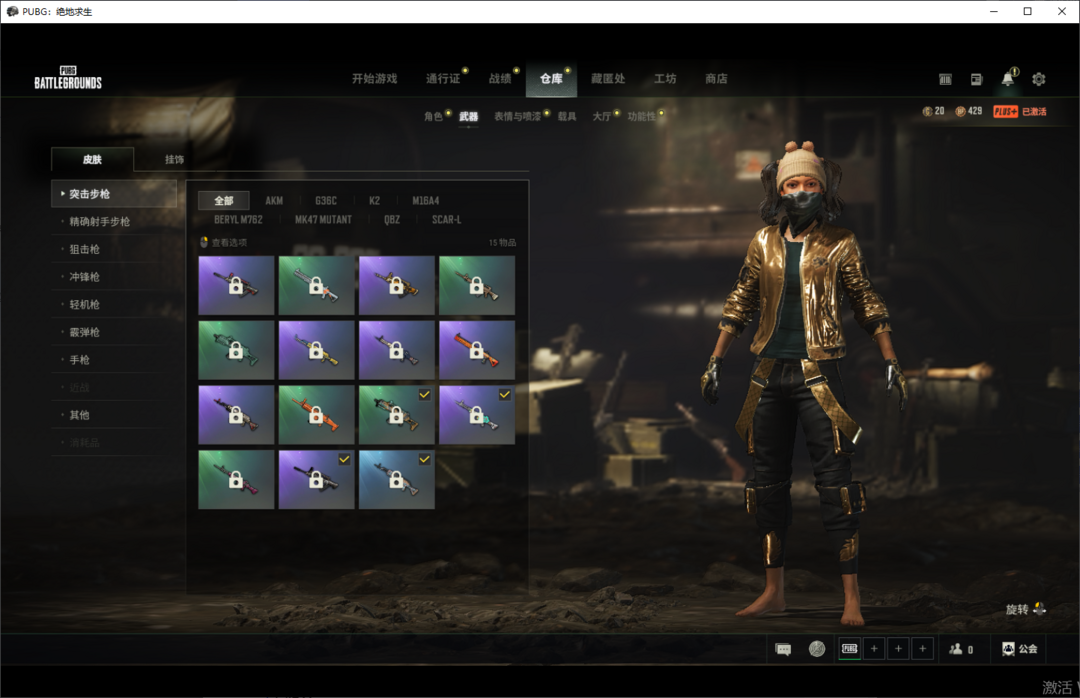This screenshot has width=1080, height=698.
Task: Click the round crossed-out icon beside chat
Action: [x=817, y=649]
